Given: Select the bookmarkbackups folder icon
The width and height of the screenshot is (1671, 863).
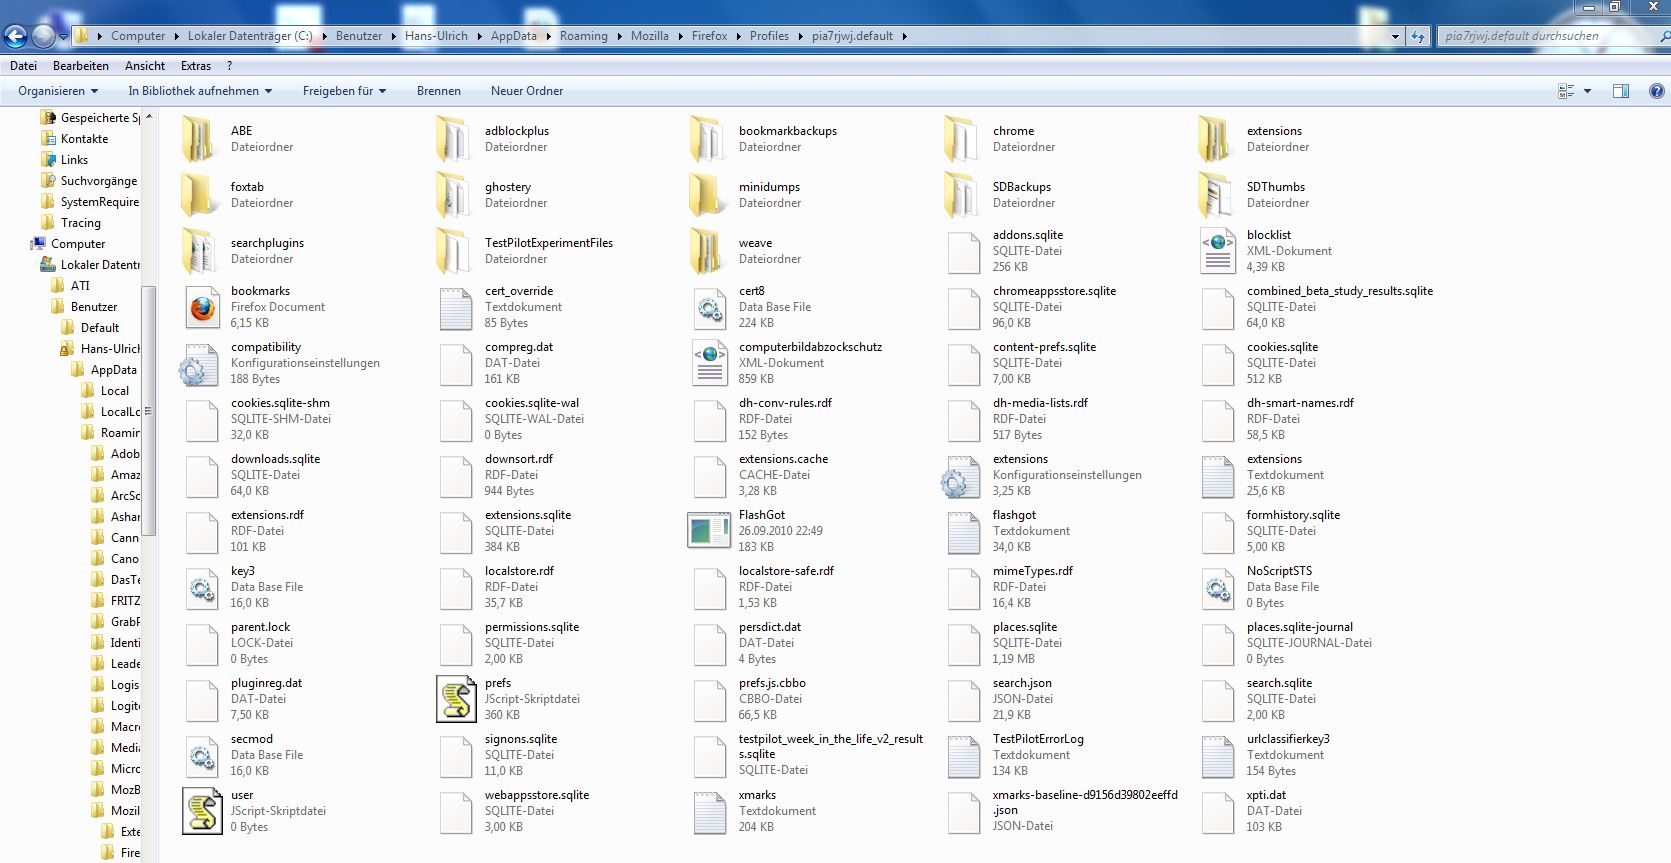Looking at the screenshot, I should pos(706,139).
